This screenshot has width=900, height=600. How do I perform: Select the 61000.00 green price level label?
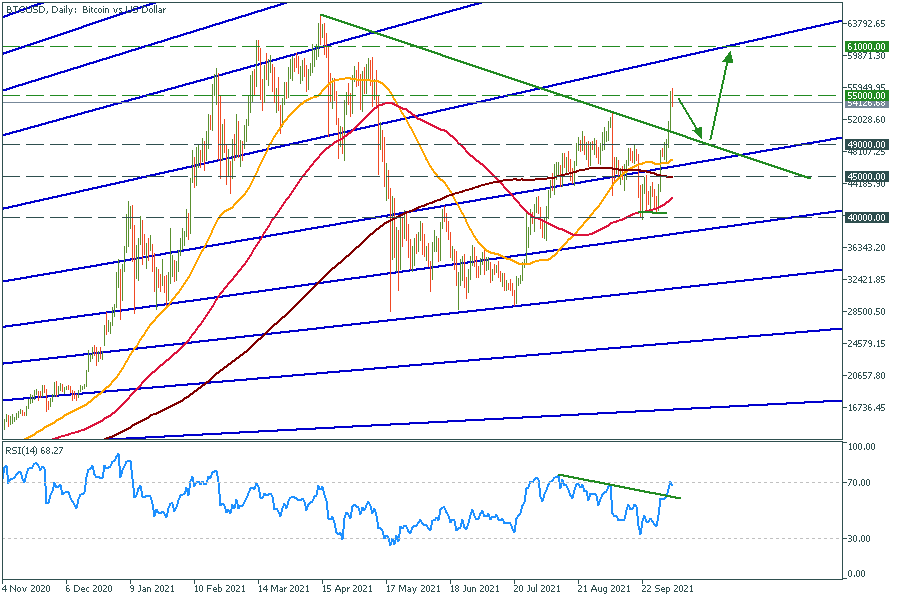(x=866, y=47)
